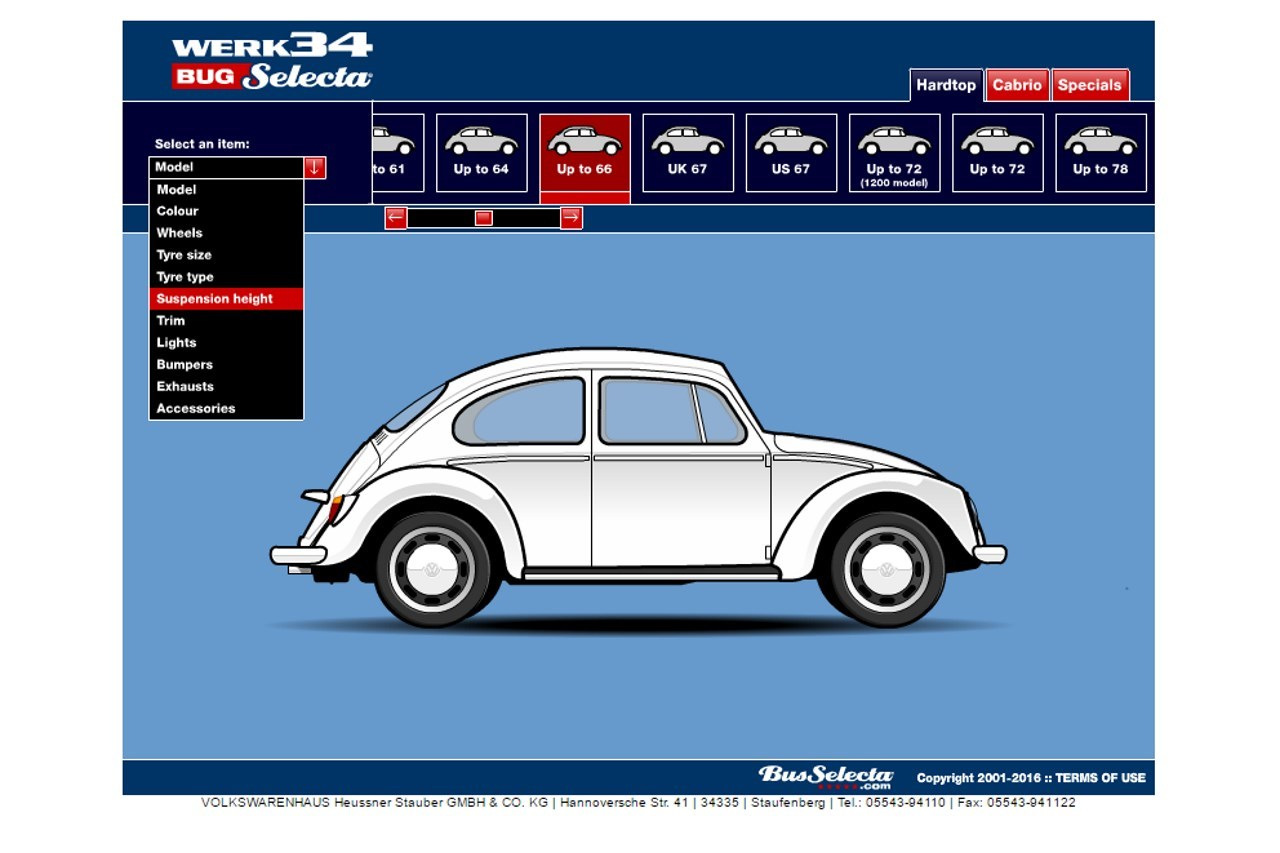This screenshot has height=853, width=1280.
Task: Select Model in the dropdown list
Action: 226,189
